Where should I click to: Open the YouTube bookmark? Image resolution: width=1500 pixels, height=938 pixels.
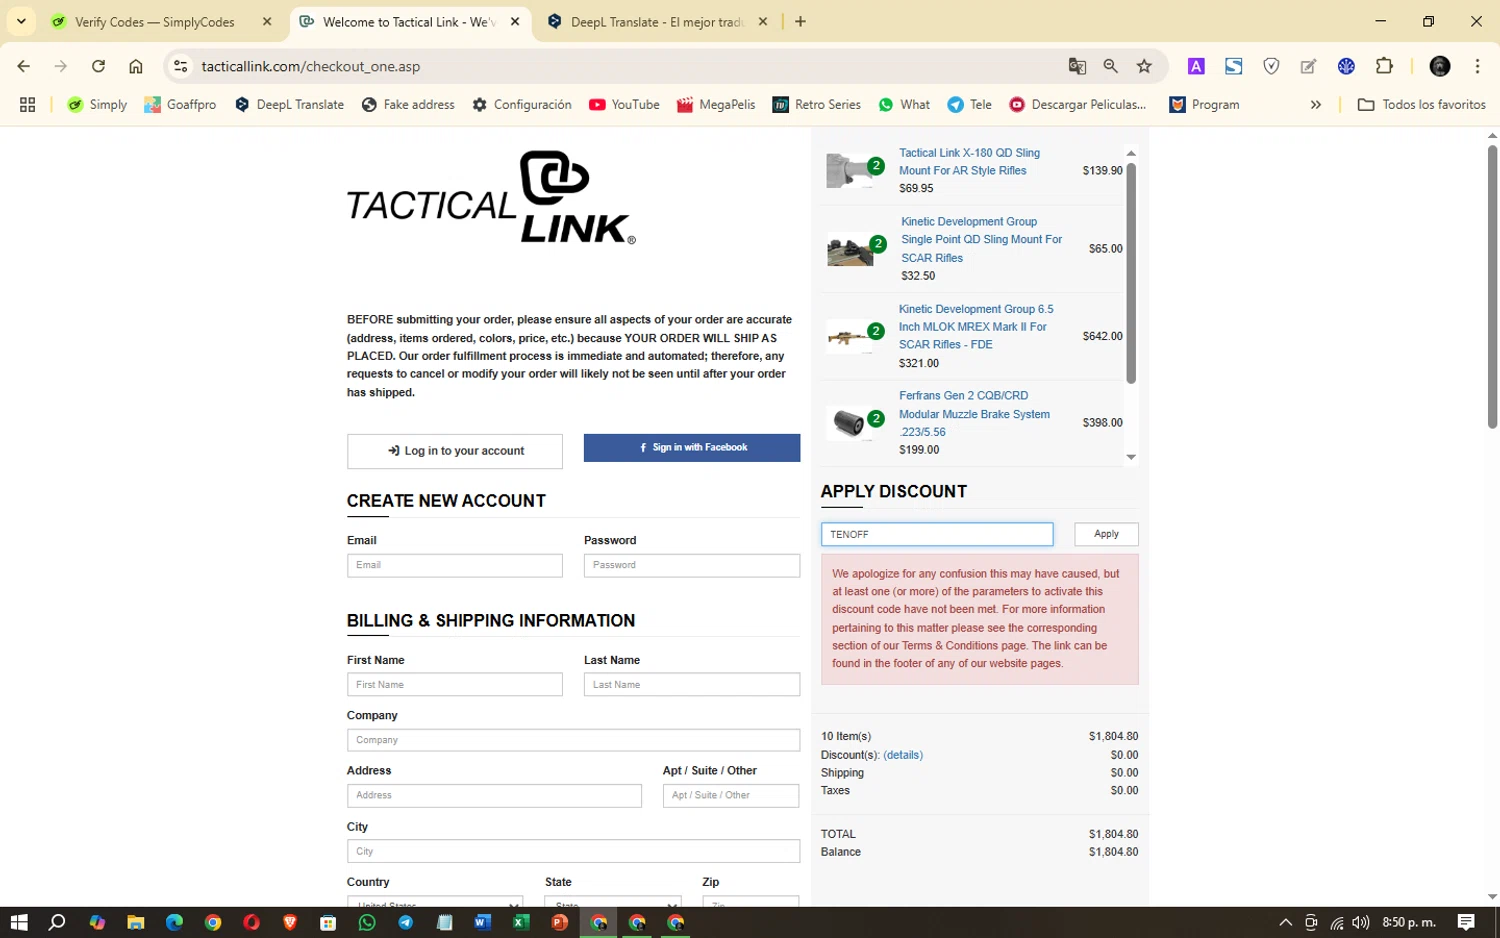[x=624, y=104]
